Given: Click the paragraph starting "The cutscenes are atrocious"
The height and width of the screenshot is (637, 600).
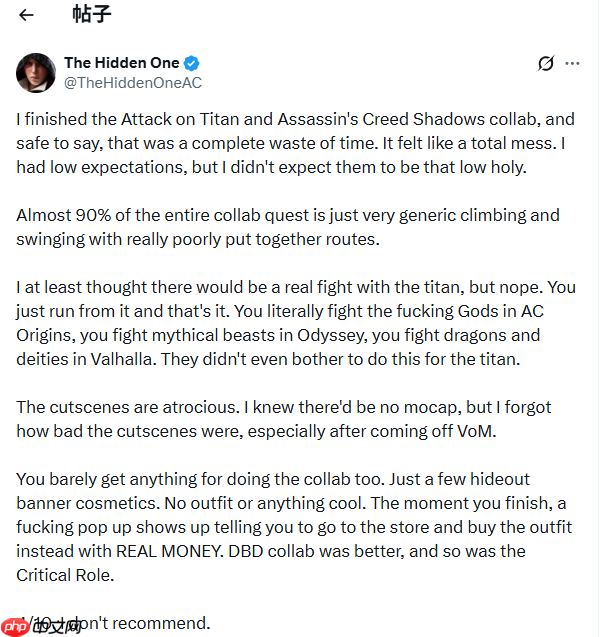Looking at the screenshot, I should pos(283,419).
